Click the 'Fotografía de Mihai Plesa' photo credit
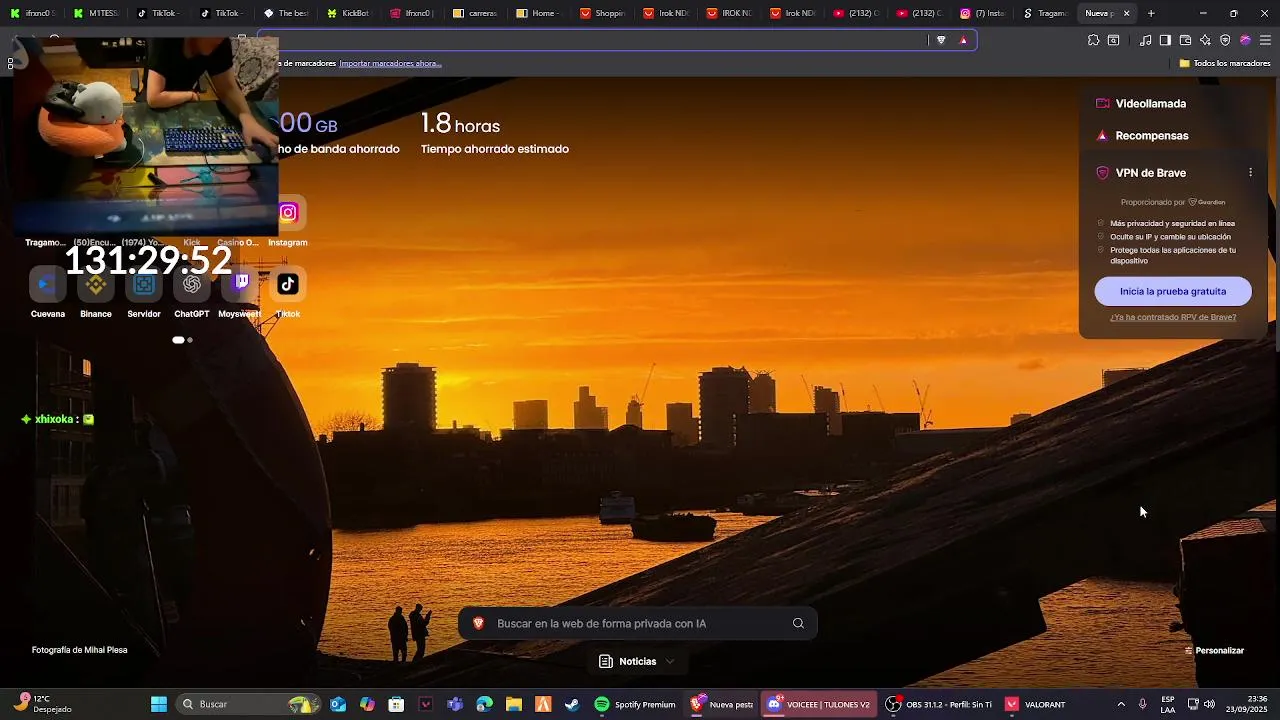This screenshot has height=720, width=1280. [80, 650]
